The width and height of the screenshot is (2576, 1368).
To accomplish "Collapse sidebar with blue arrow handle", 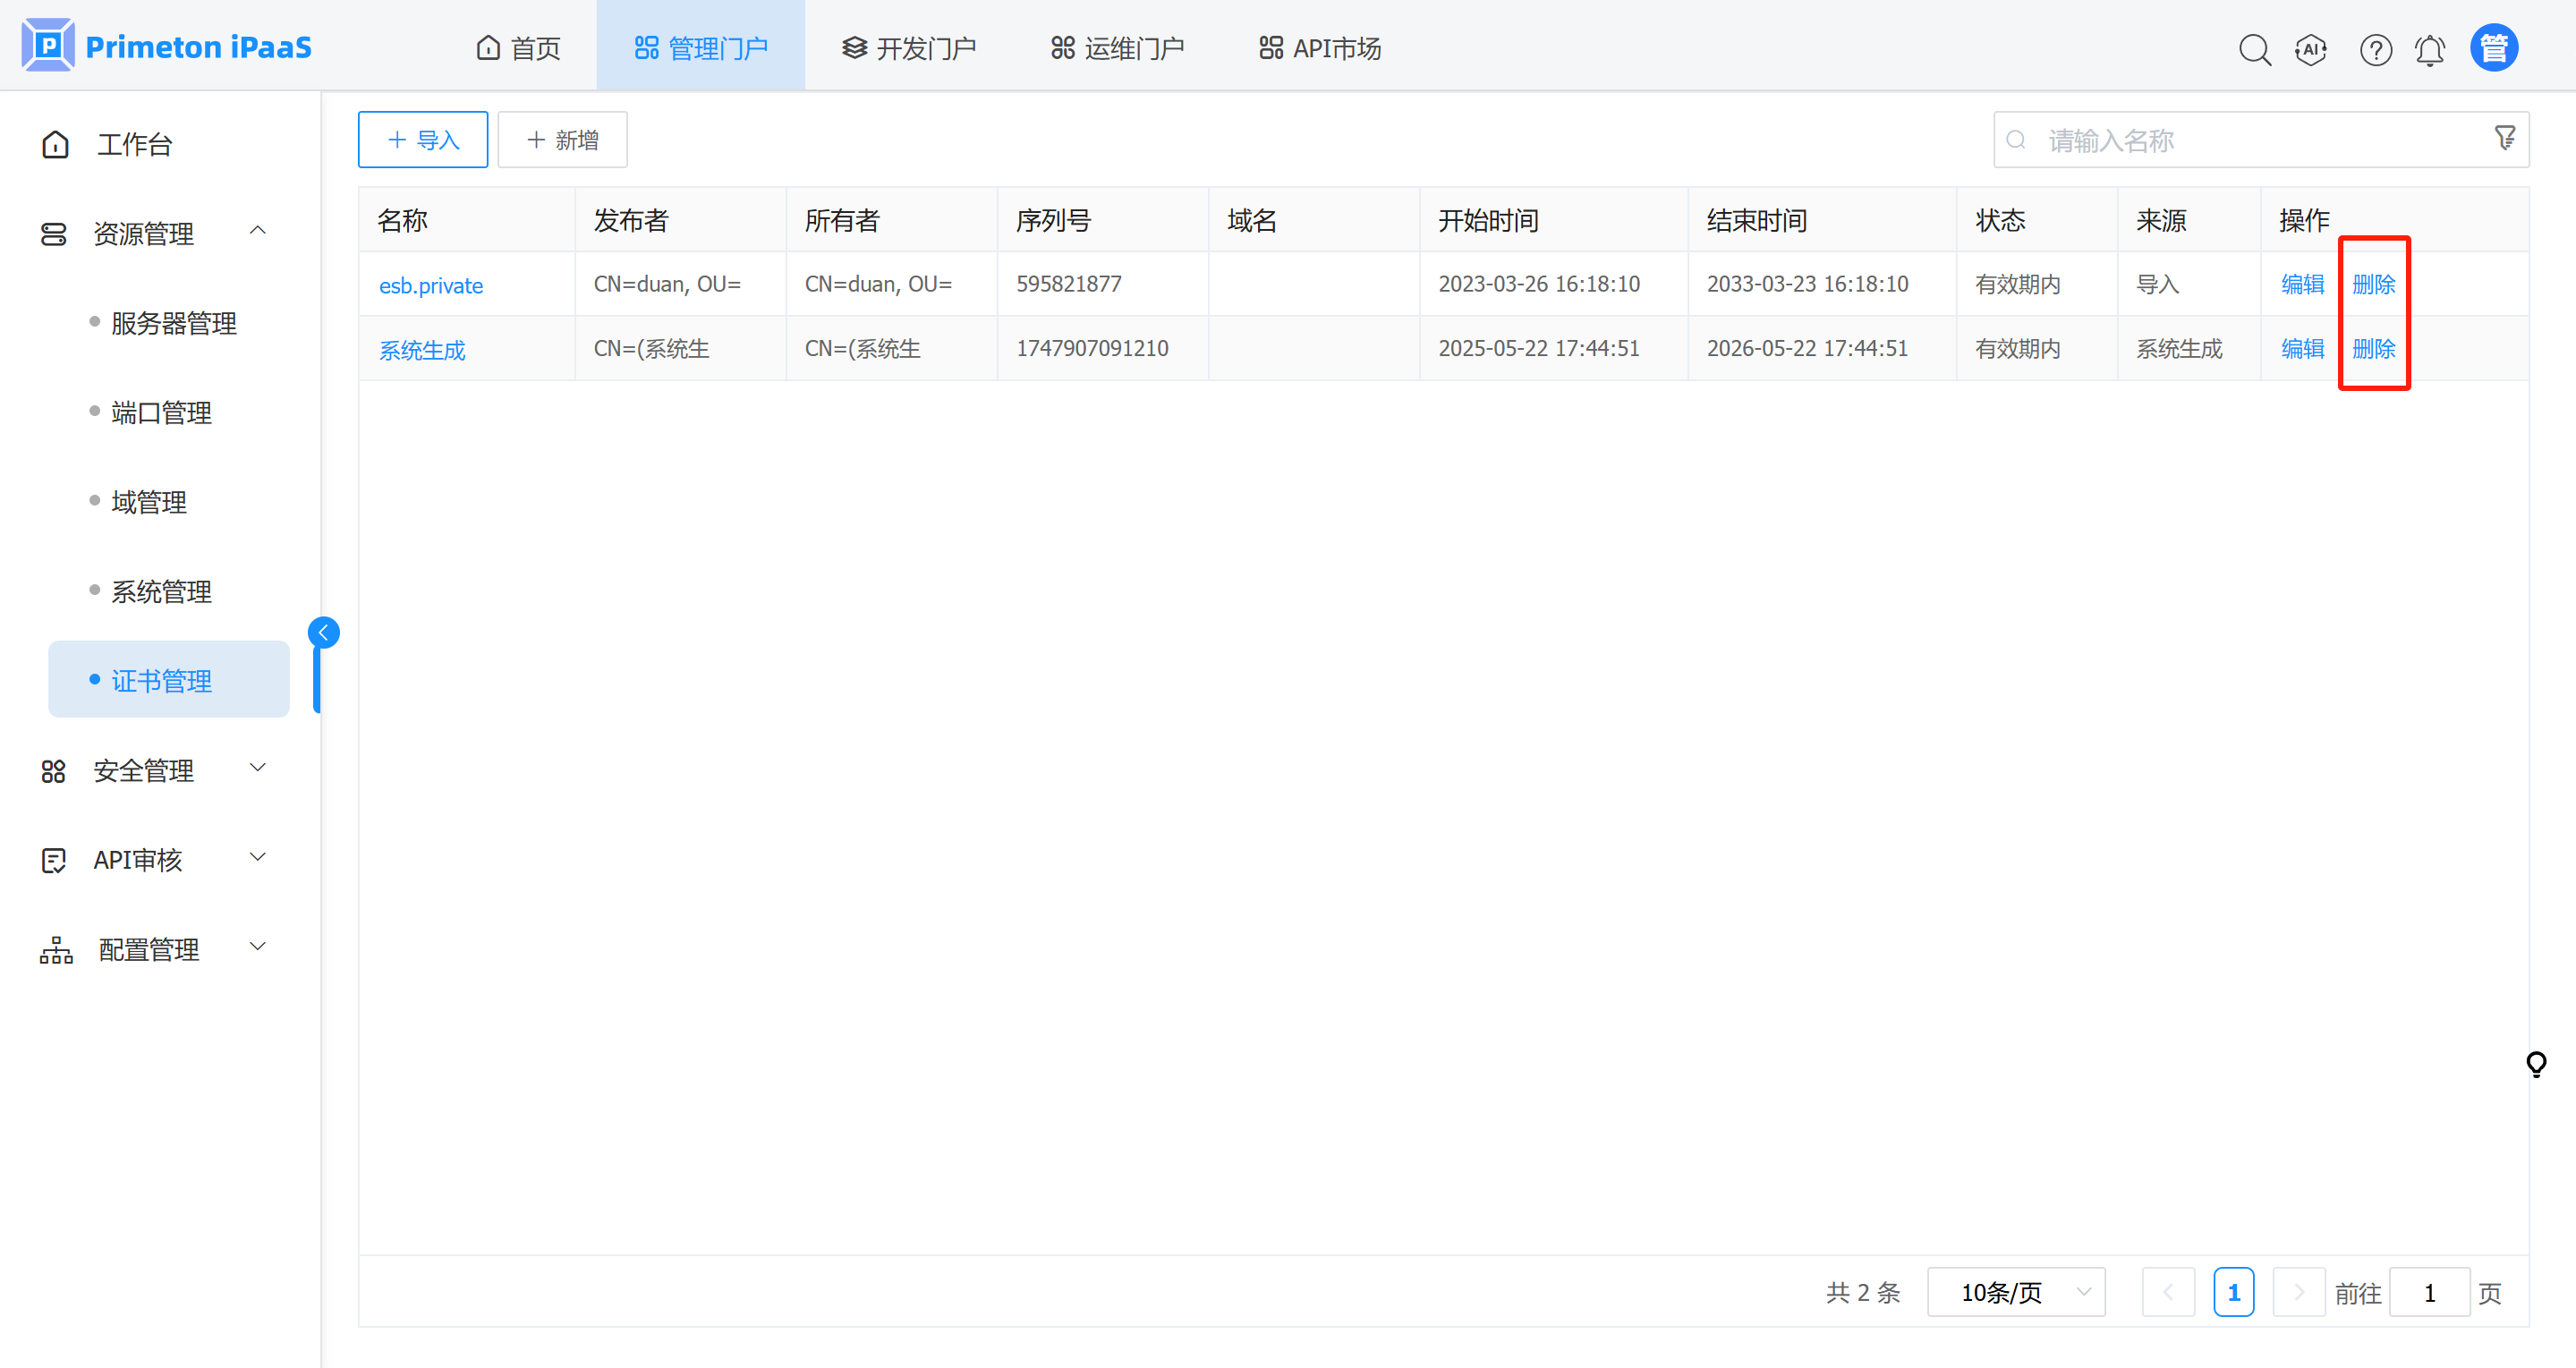I will (x=323, y=633).
